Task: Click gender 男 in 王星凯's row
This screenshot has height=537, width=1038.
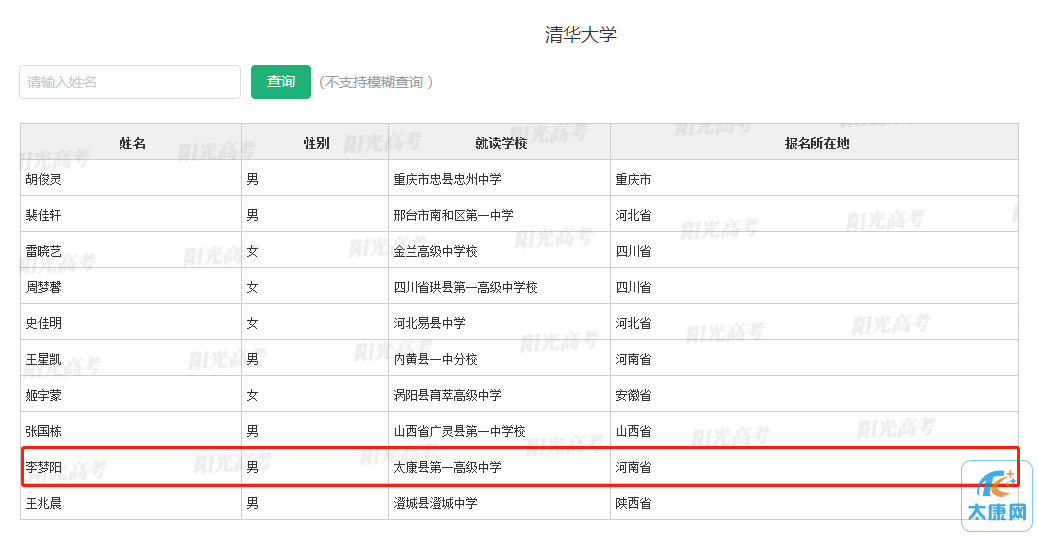Action: pyautogui.click(x=252, y=360)
